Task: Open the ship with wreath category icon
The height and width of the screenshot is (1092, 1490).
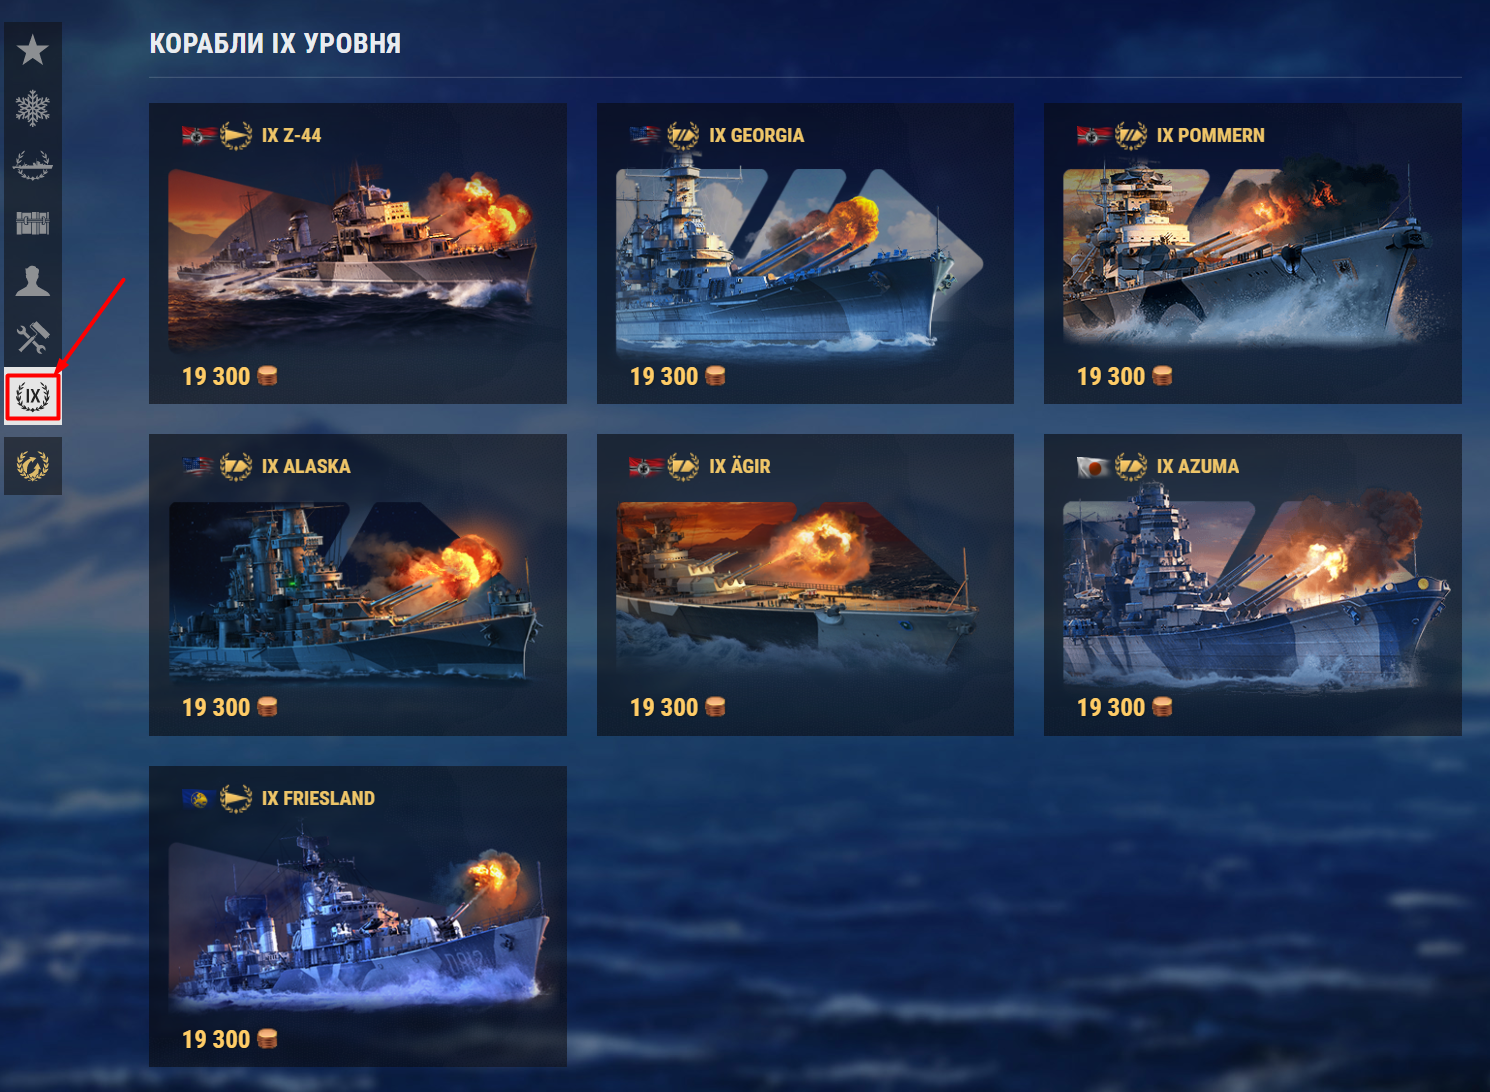Action: (x=33, y=165)
